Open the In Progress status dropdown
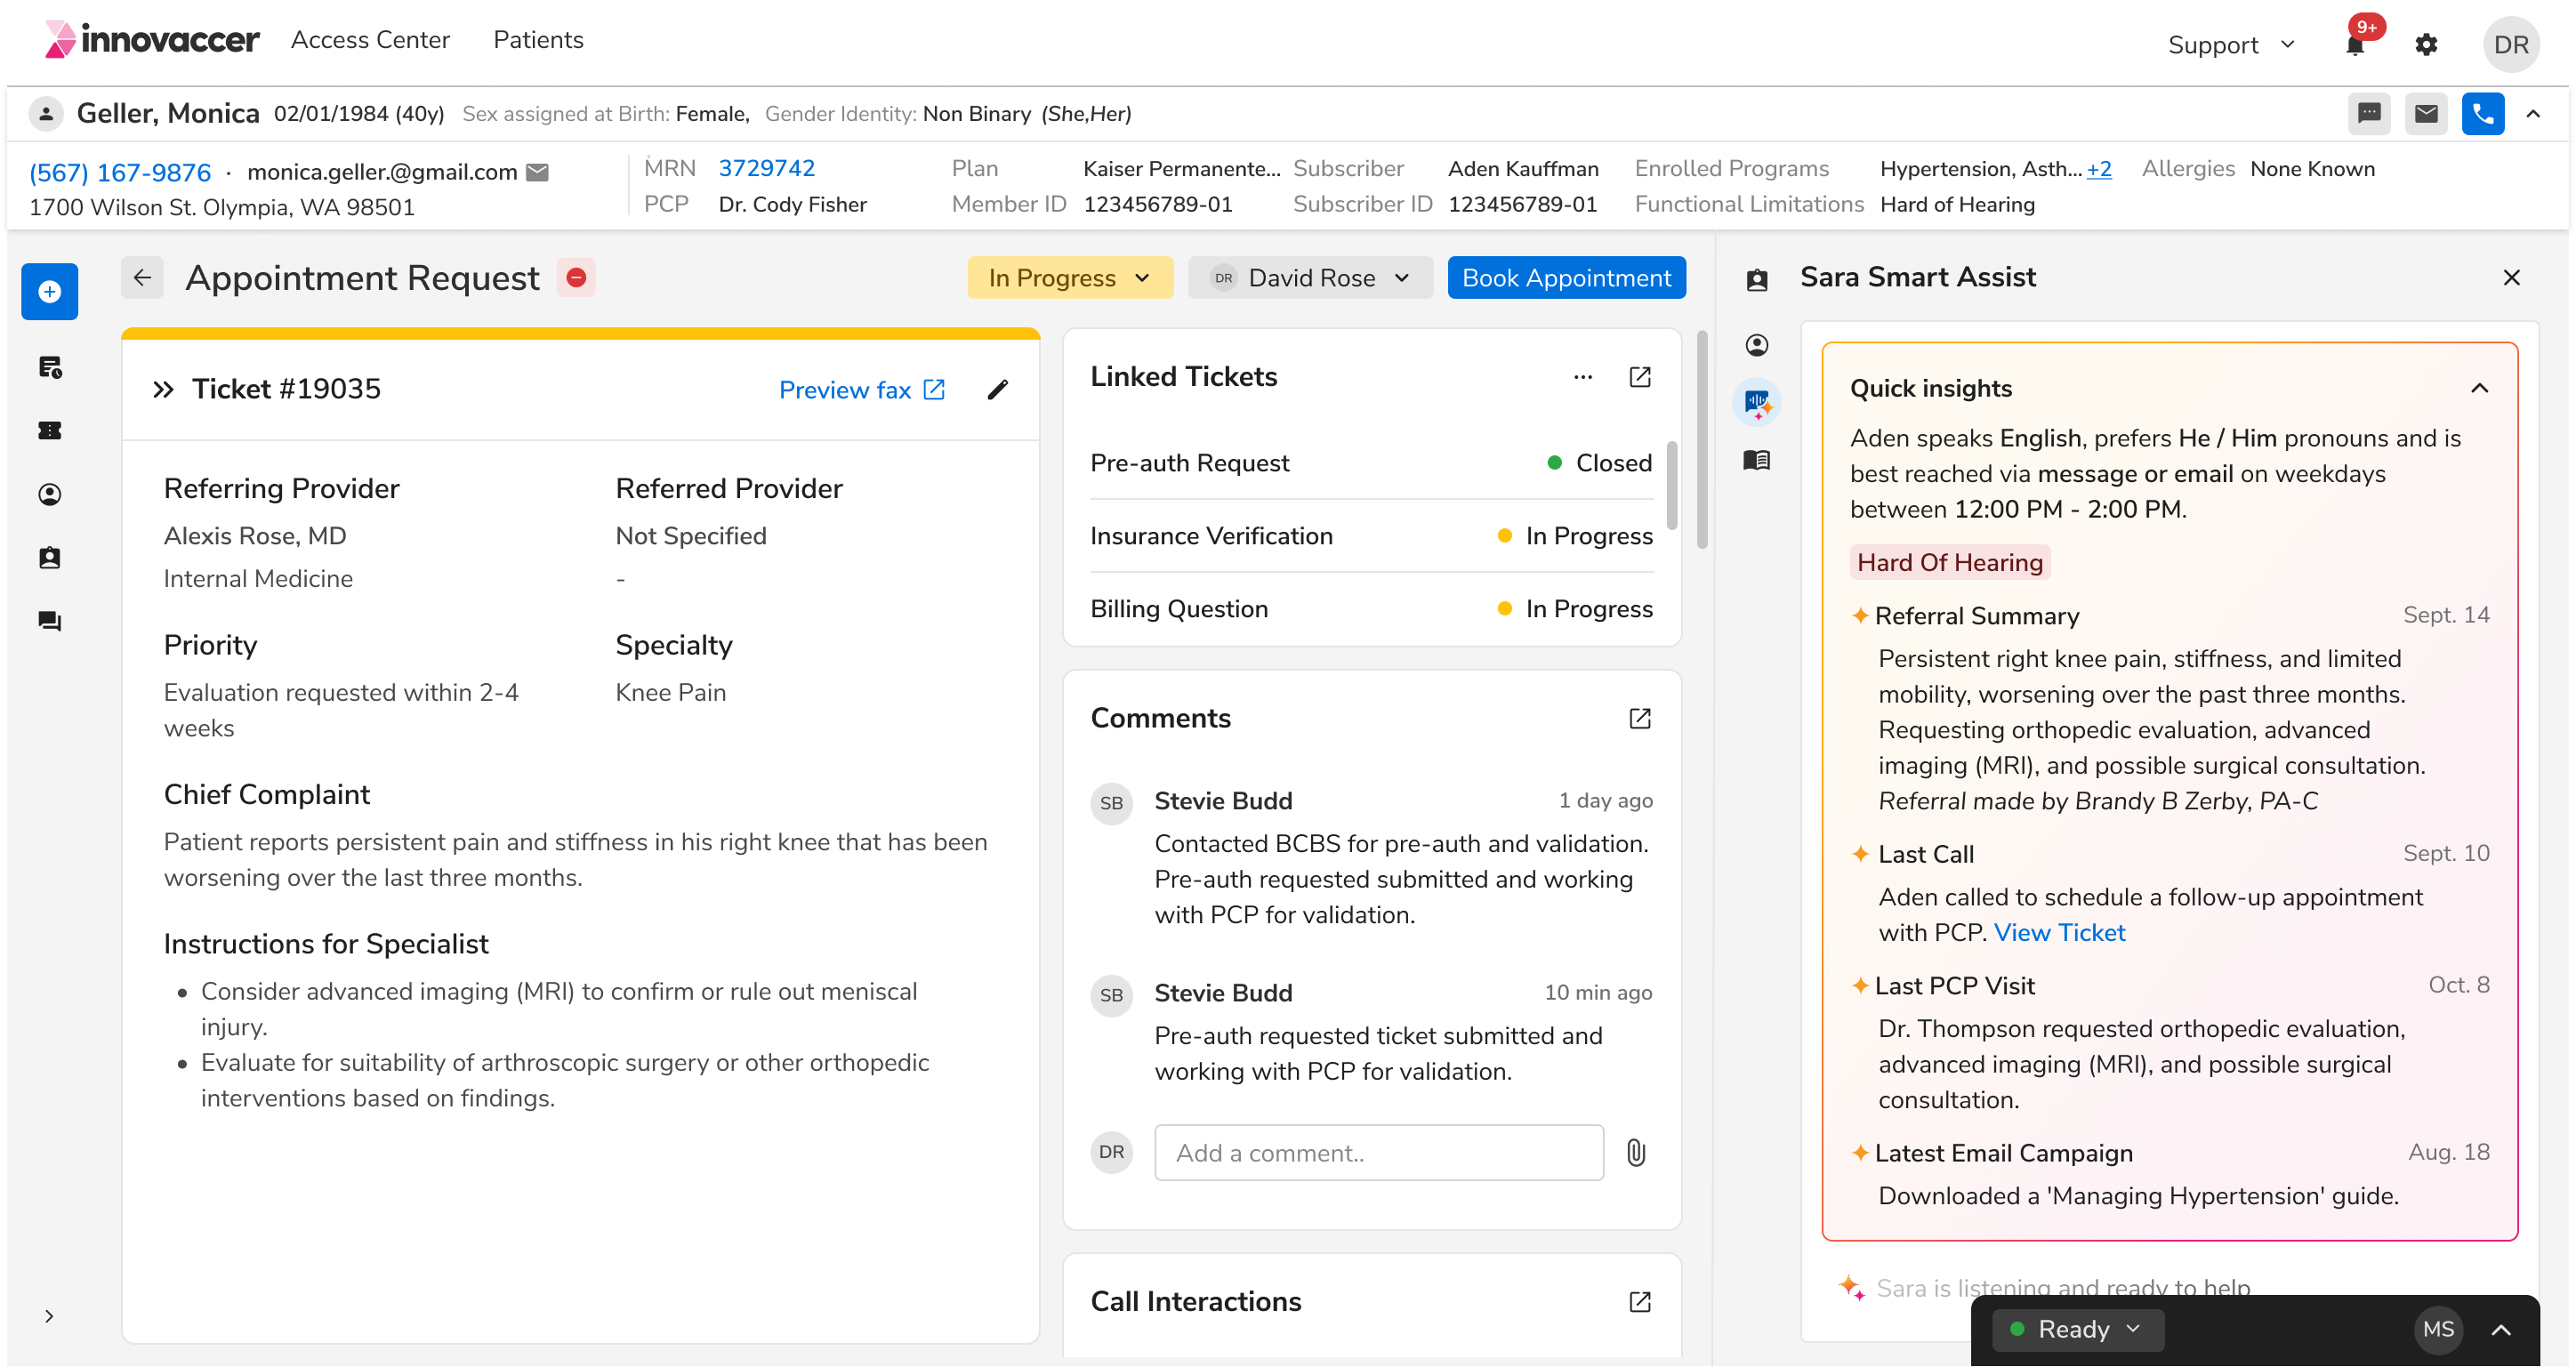The image size is (2576, 1367). pos(1069,278)
